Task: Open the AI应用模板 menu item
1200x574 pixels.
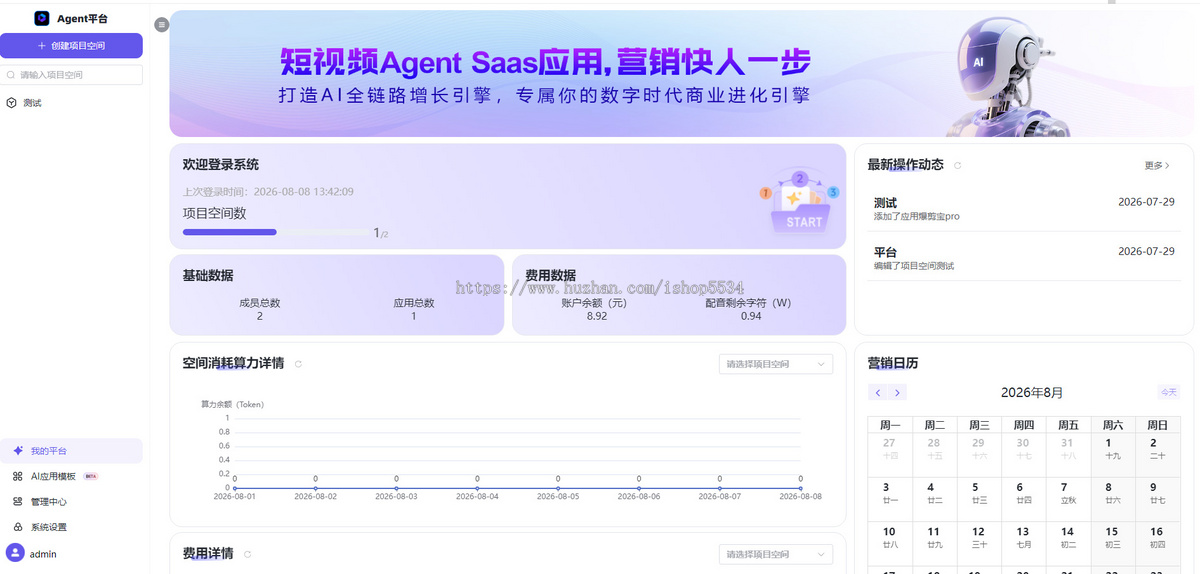Action: [x=71, y=477]
